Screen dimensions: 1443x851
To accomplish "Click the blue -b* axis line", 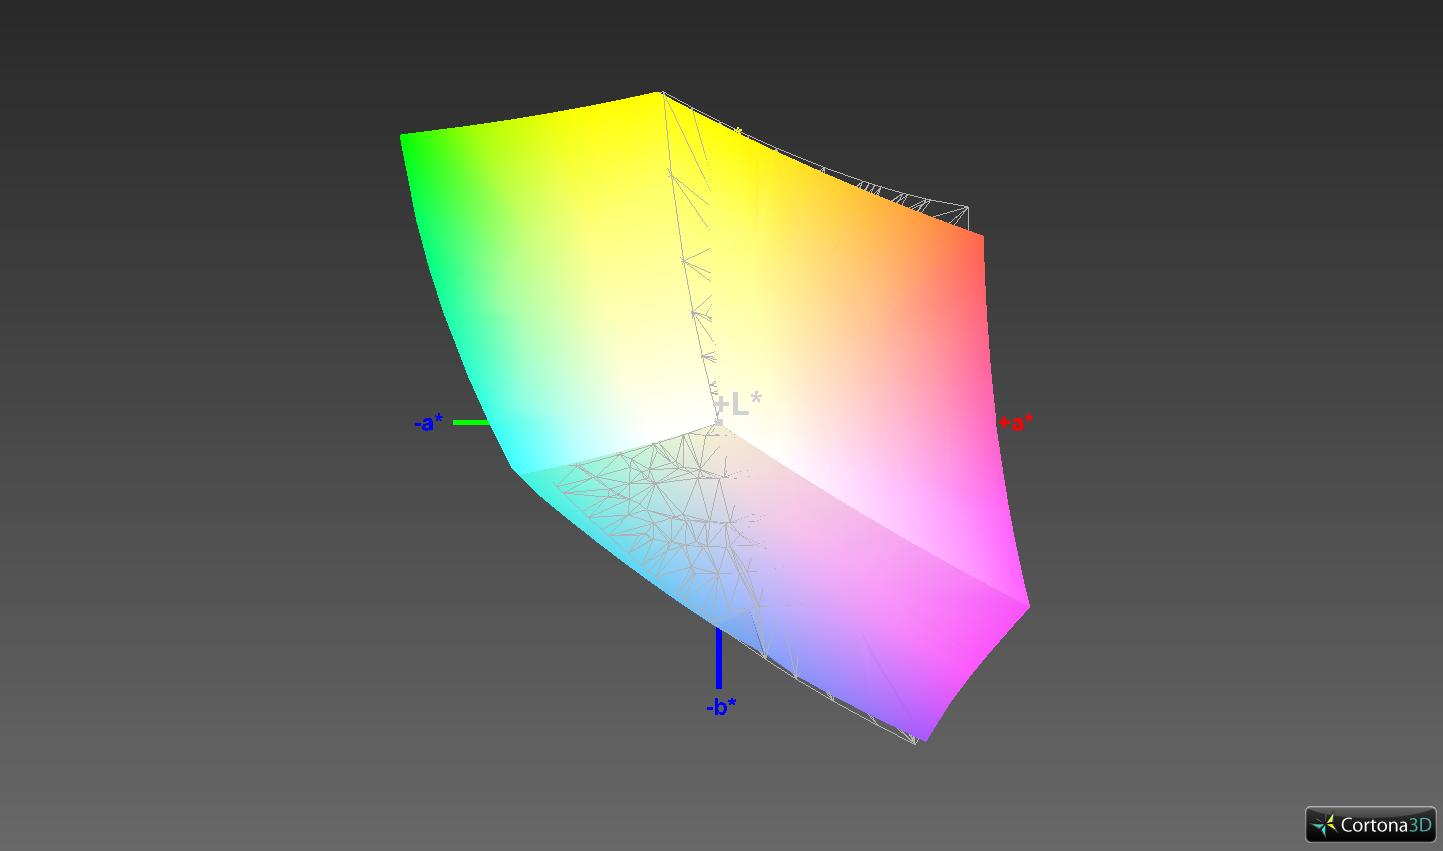I will coord(719,658).
